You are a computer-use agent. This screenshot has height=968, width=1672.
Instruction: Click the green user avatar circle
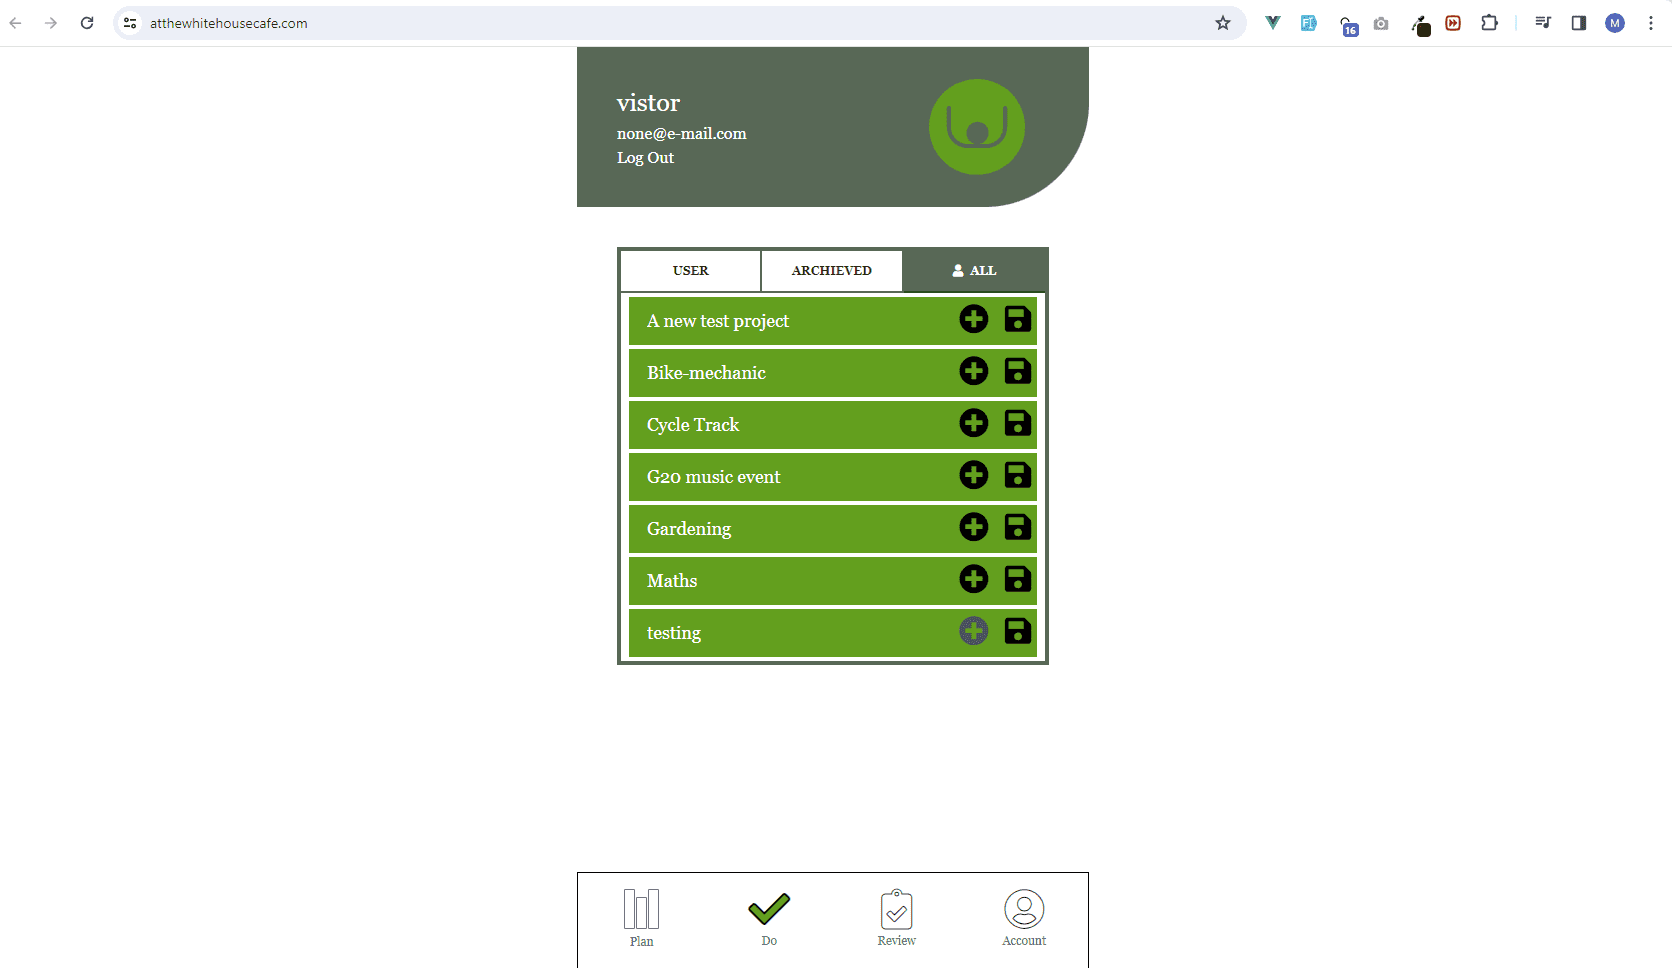click(976, 127)
